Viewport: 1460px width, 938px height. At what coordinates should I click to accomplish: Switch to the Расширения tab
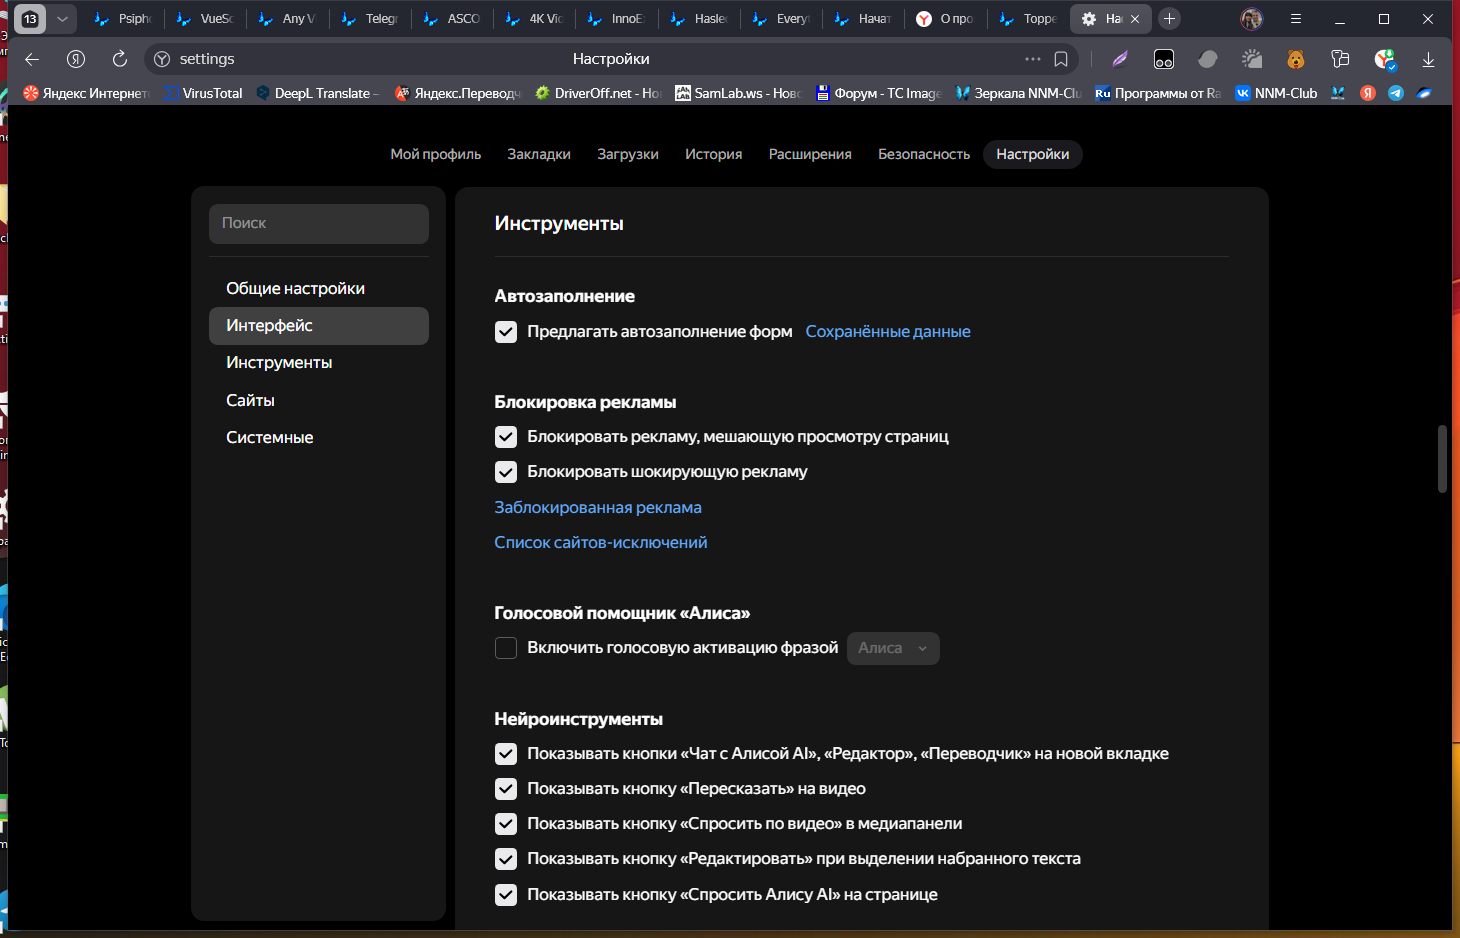[x=809, y=154]
